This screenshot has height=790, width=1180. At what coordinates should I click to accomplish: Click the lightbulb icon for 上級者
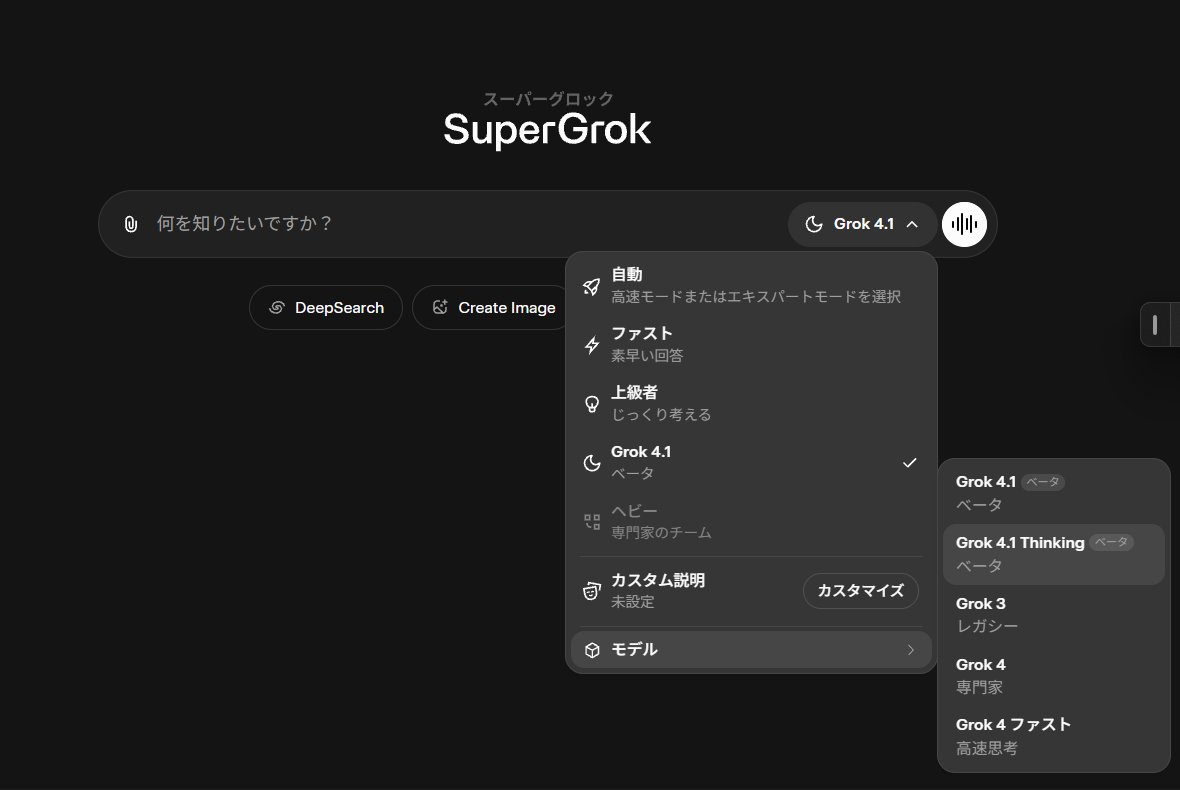pyautogui.click(x=592, y=404)
